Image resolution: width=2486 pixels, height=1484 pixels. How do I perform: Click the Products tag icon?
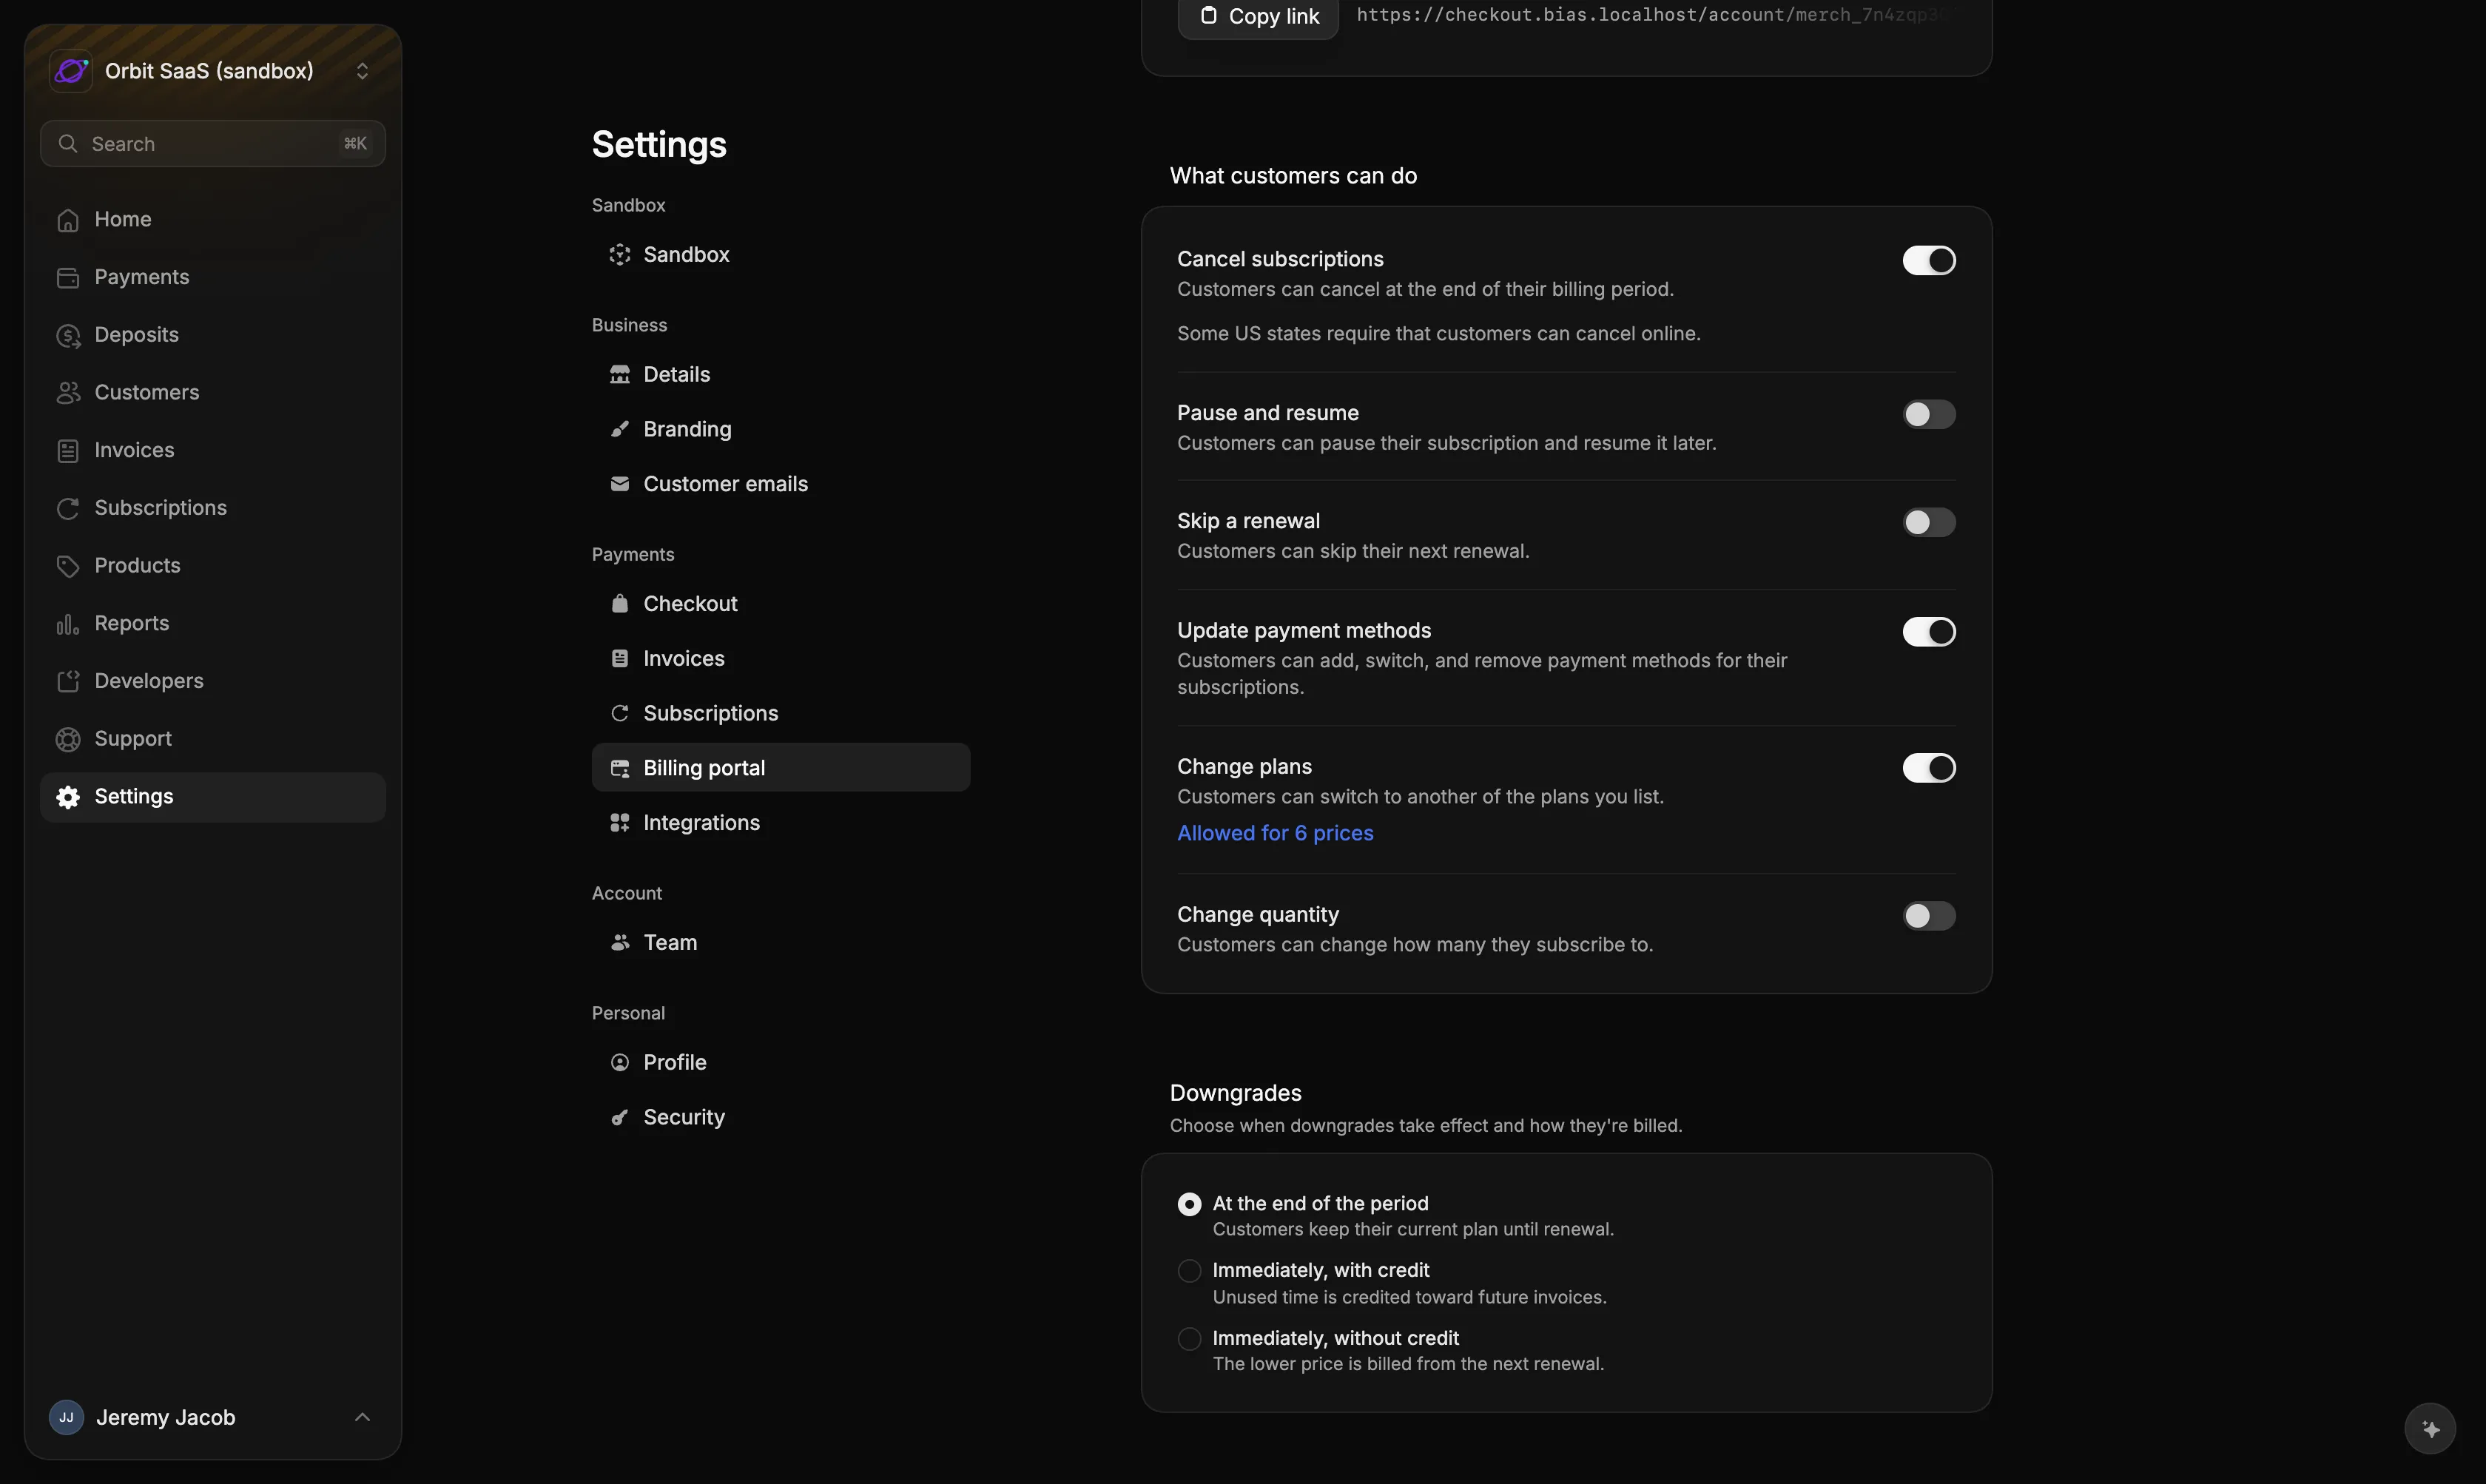click(68, 566)
